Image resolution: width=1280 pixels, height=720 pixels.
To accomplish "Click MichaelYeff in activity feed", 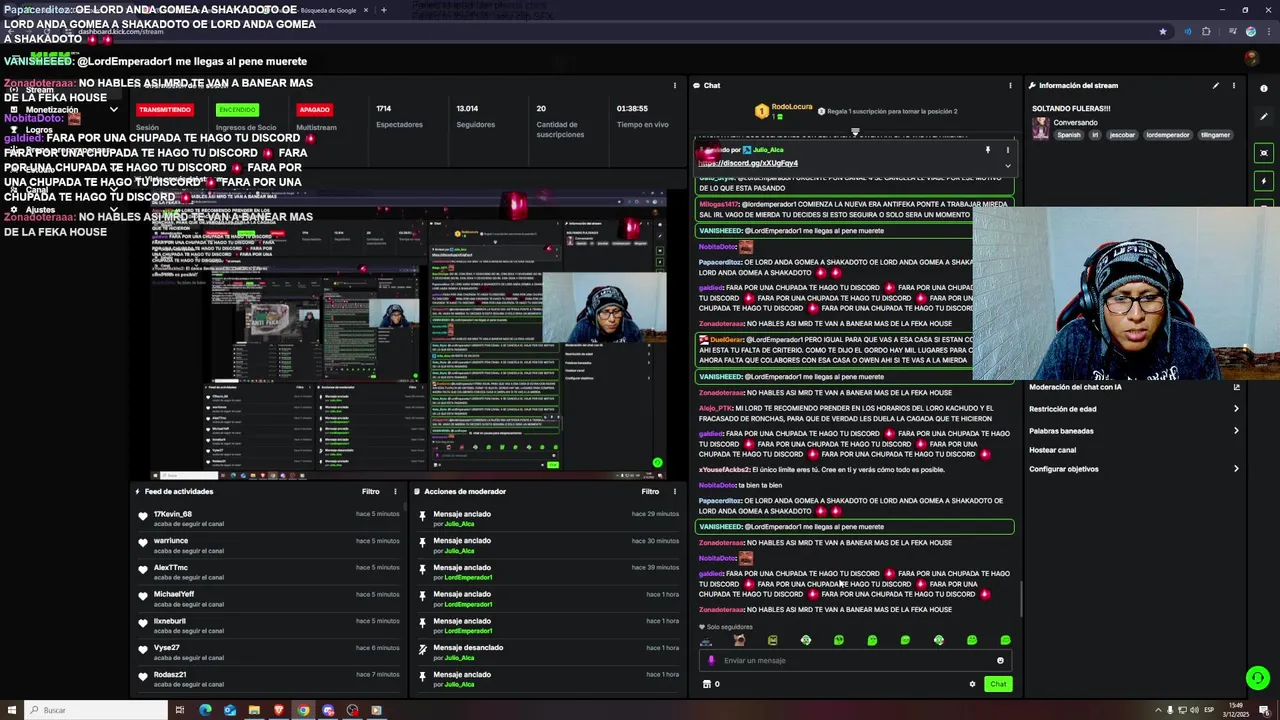I will (174, 594).
